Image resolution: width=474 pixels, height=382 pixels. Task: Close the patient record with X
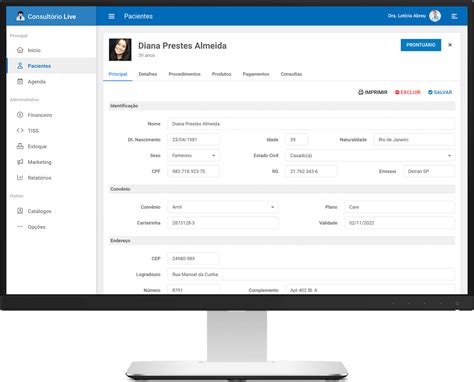pos(450,45)
